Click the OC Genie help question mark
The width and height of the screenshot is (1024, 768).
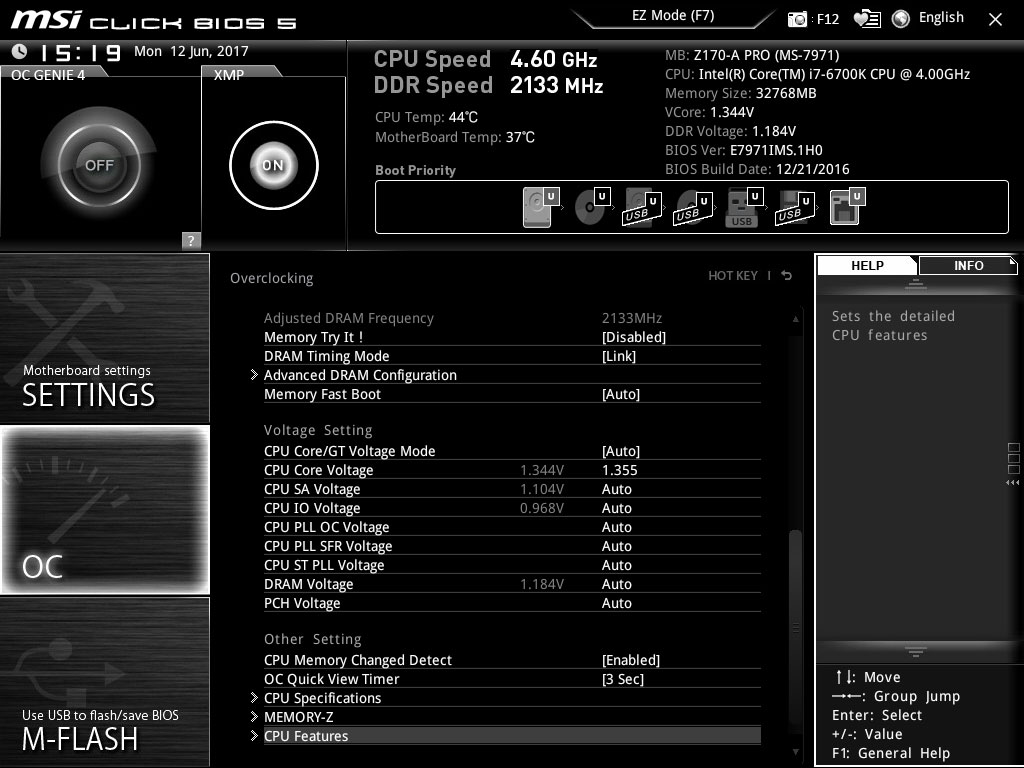191,240
